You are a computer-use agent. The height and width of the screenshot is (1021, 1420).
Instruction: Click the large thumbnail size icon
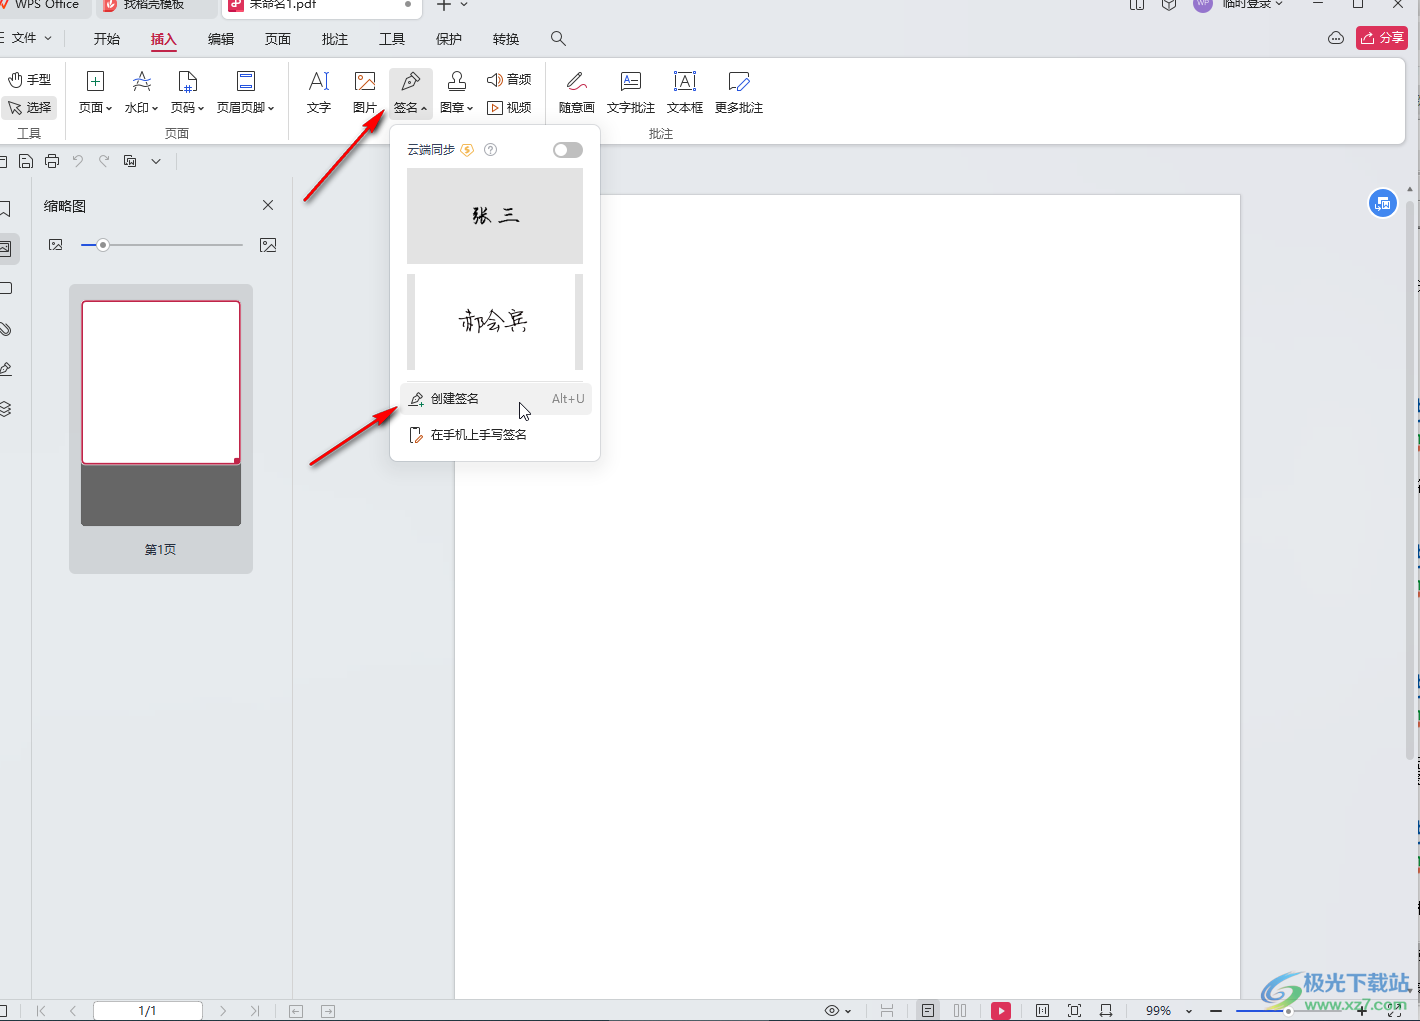point(268,245)
